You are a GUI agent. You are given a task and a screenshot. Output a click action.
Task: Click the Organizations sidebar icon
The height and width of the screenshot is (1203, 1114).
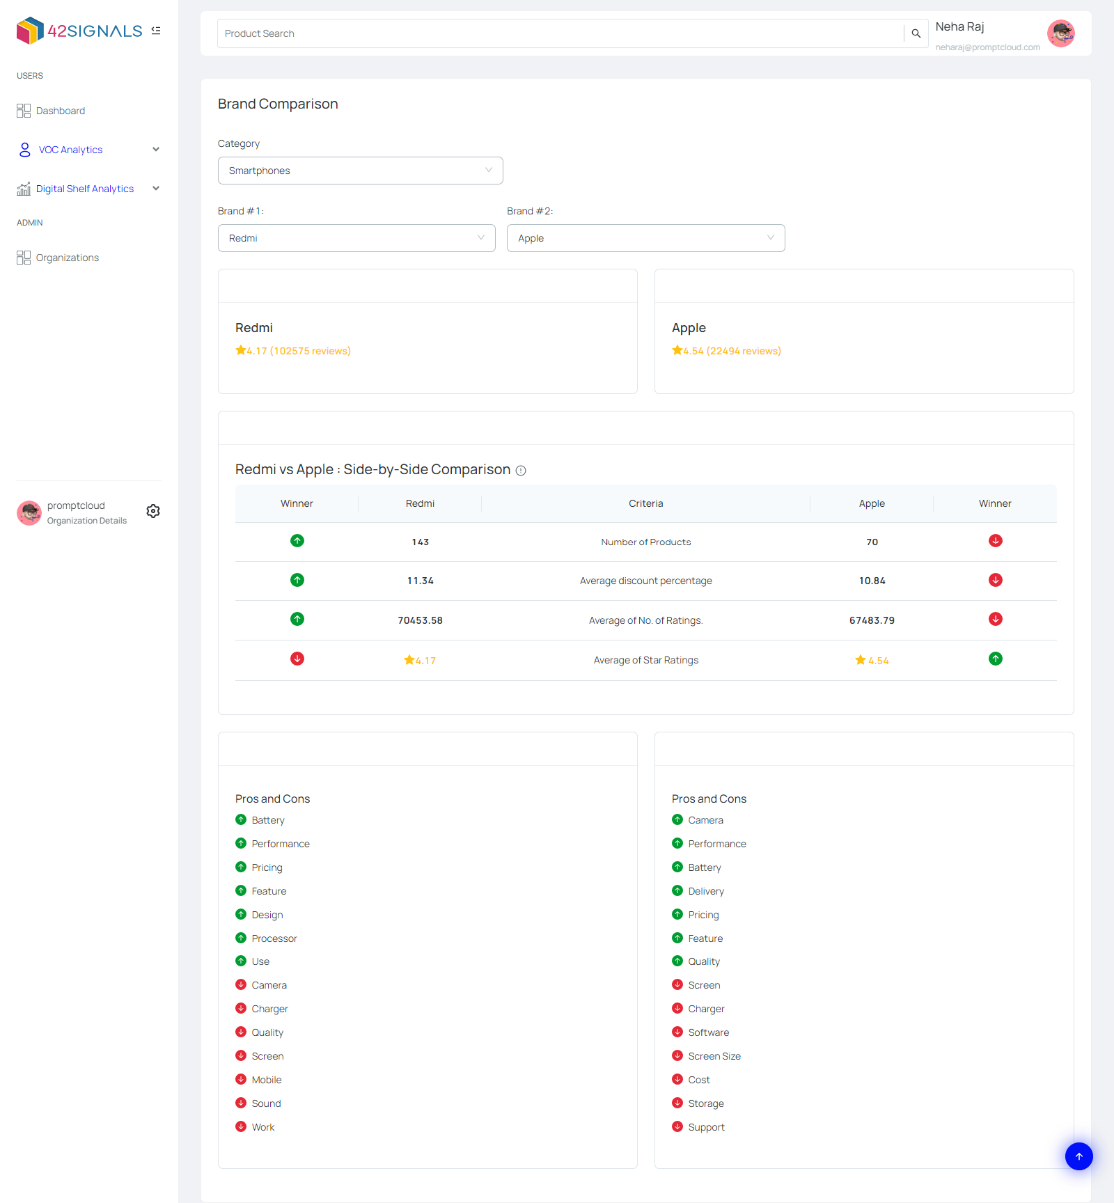point(24,258)
